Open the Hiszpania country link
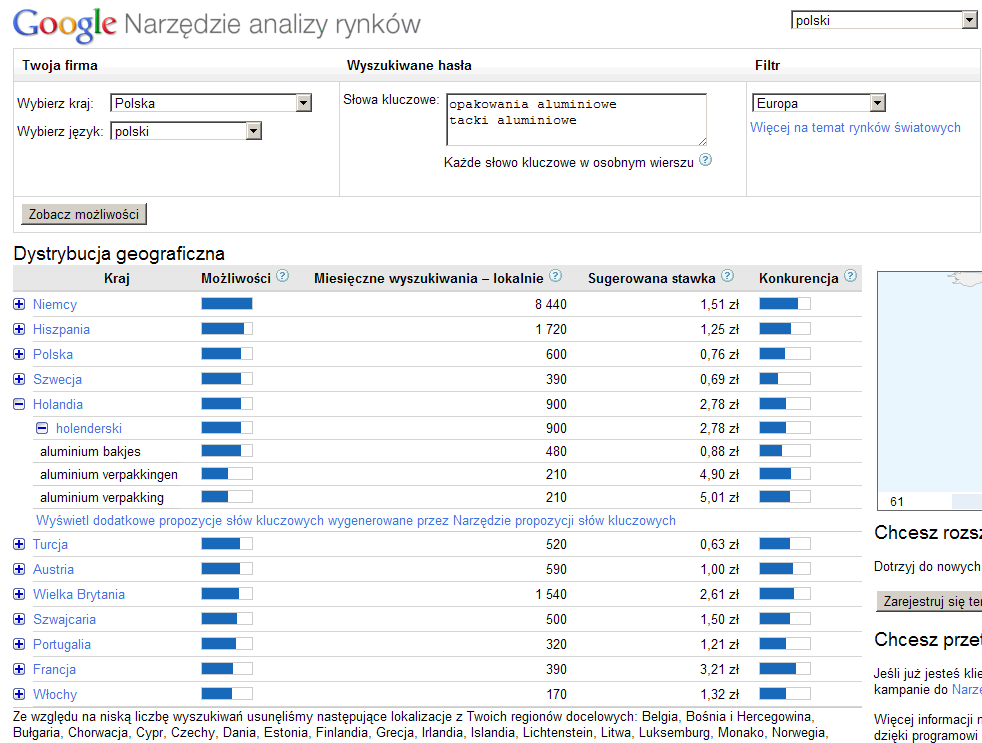The image size is (982, 743). 61,329
